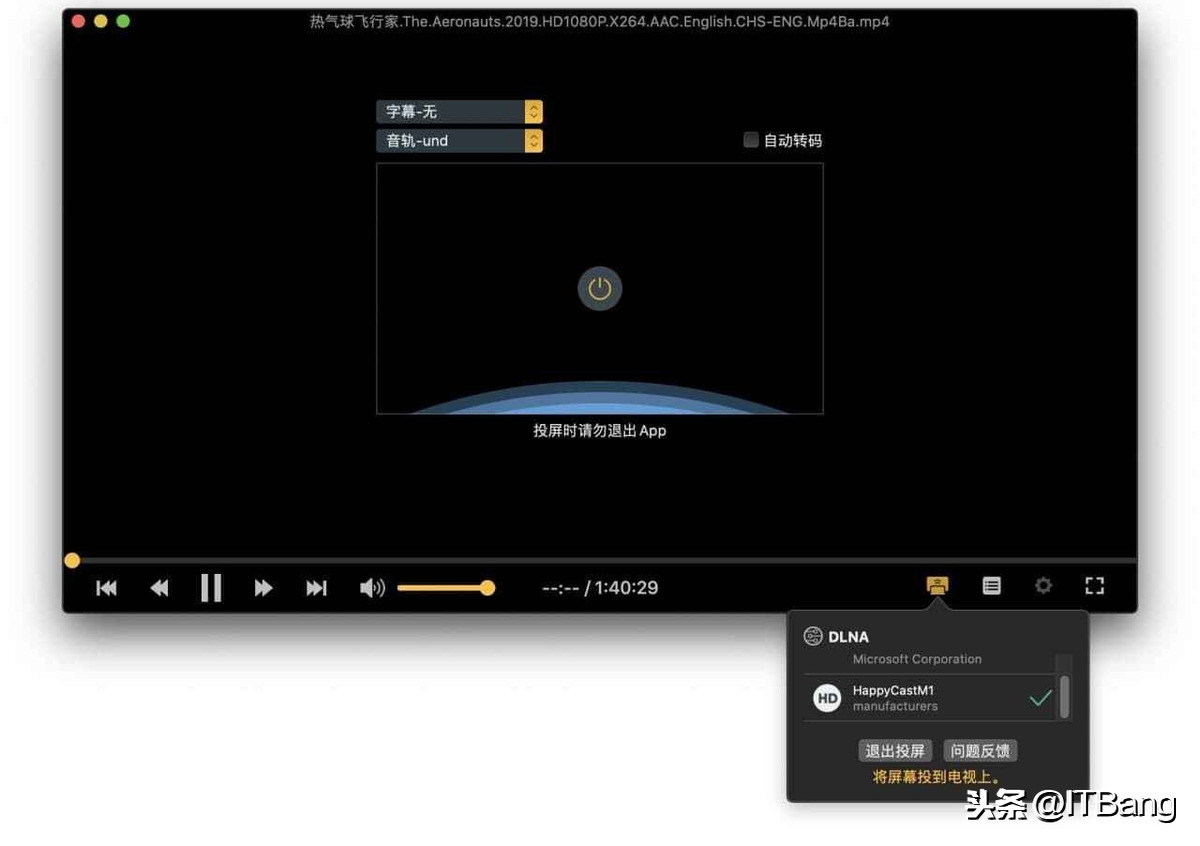Image resolution: width=1200 pixels, height=846 pixels.
Task: Click the DLNA header icon
Action: [x=813, y=637]
